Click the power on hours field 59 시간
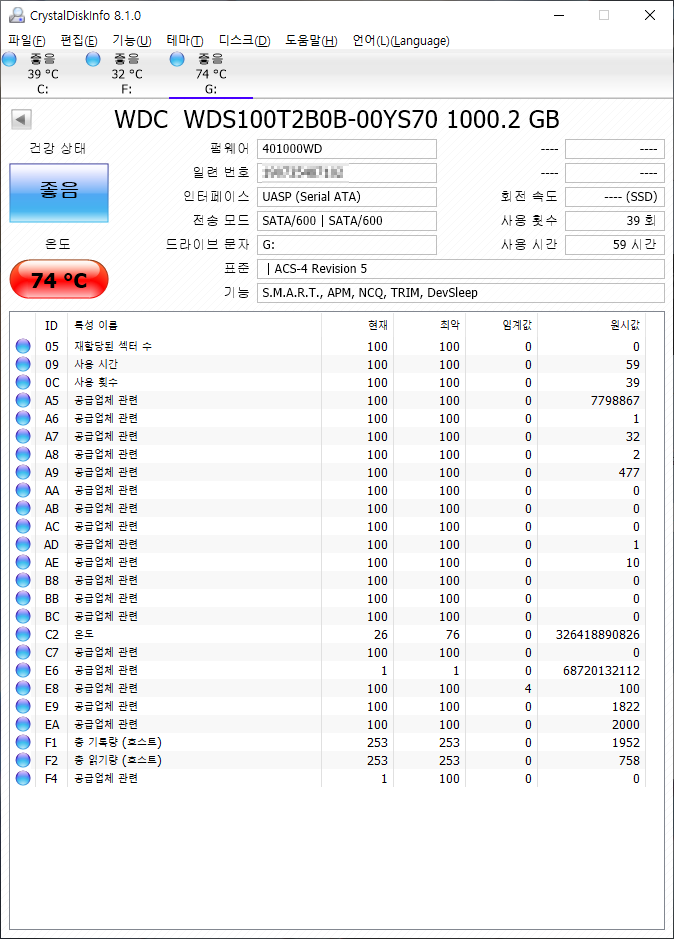 [615, 245]
